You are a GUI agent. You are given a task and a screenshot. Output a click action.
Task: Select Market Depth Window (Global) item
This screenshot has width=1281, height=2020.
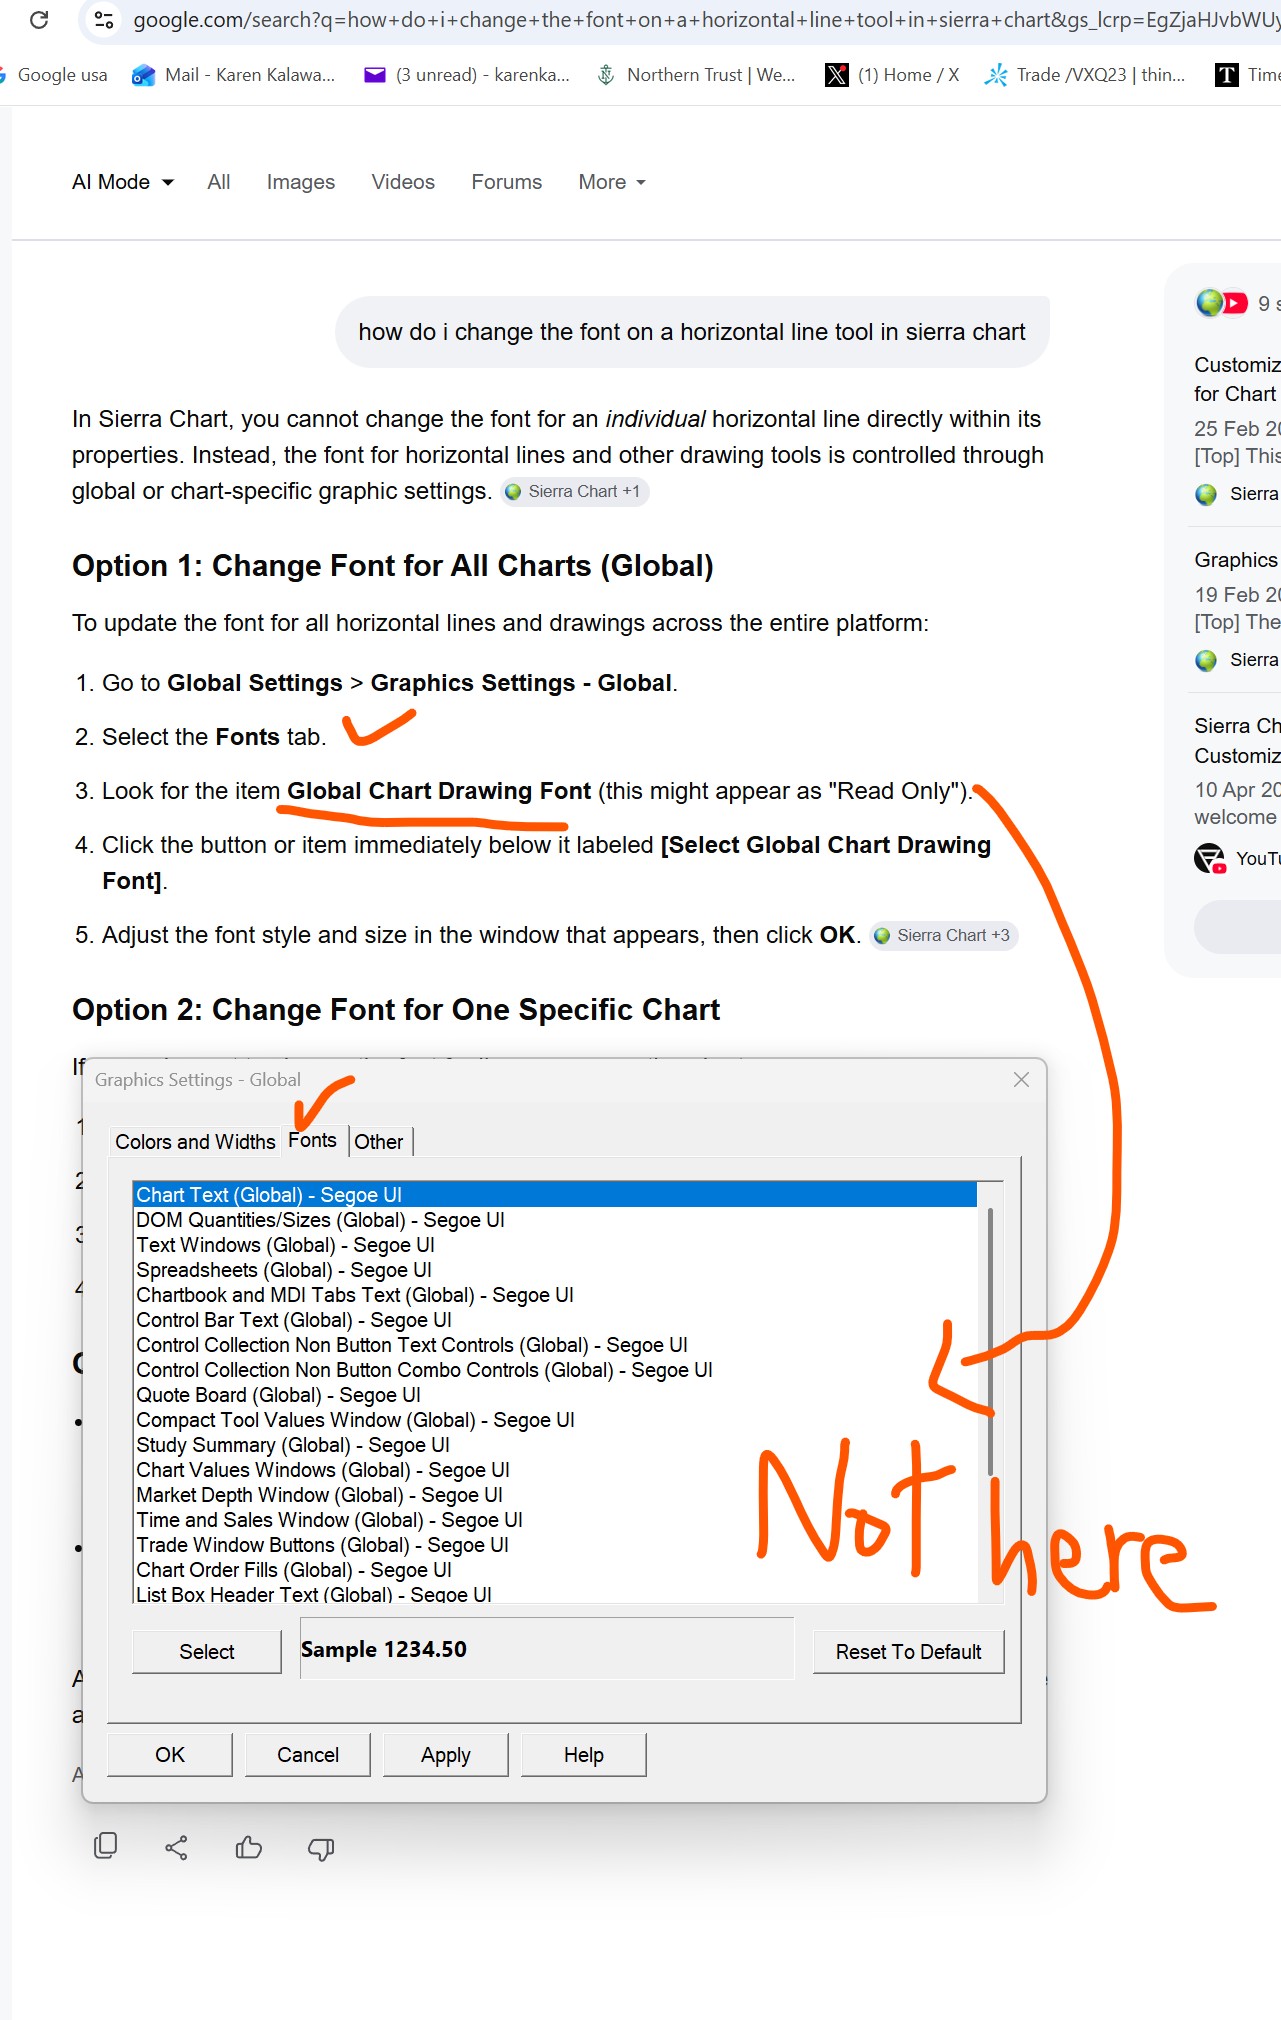coord(555,1495)
